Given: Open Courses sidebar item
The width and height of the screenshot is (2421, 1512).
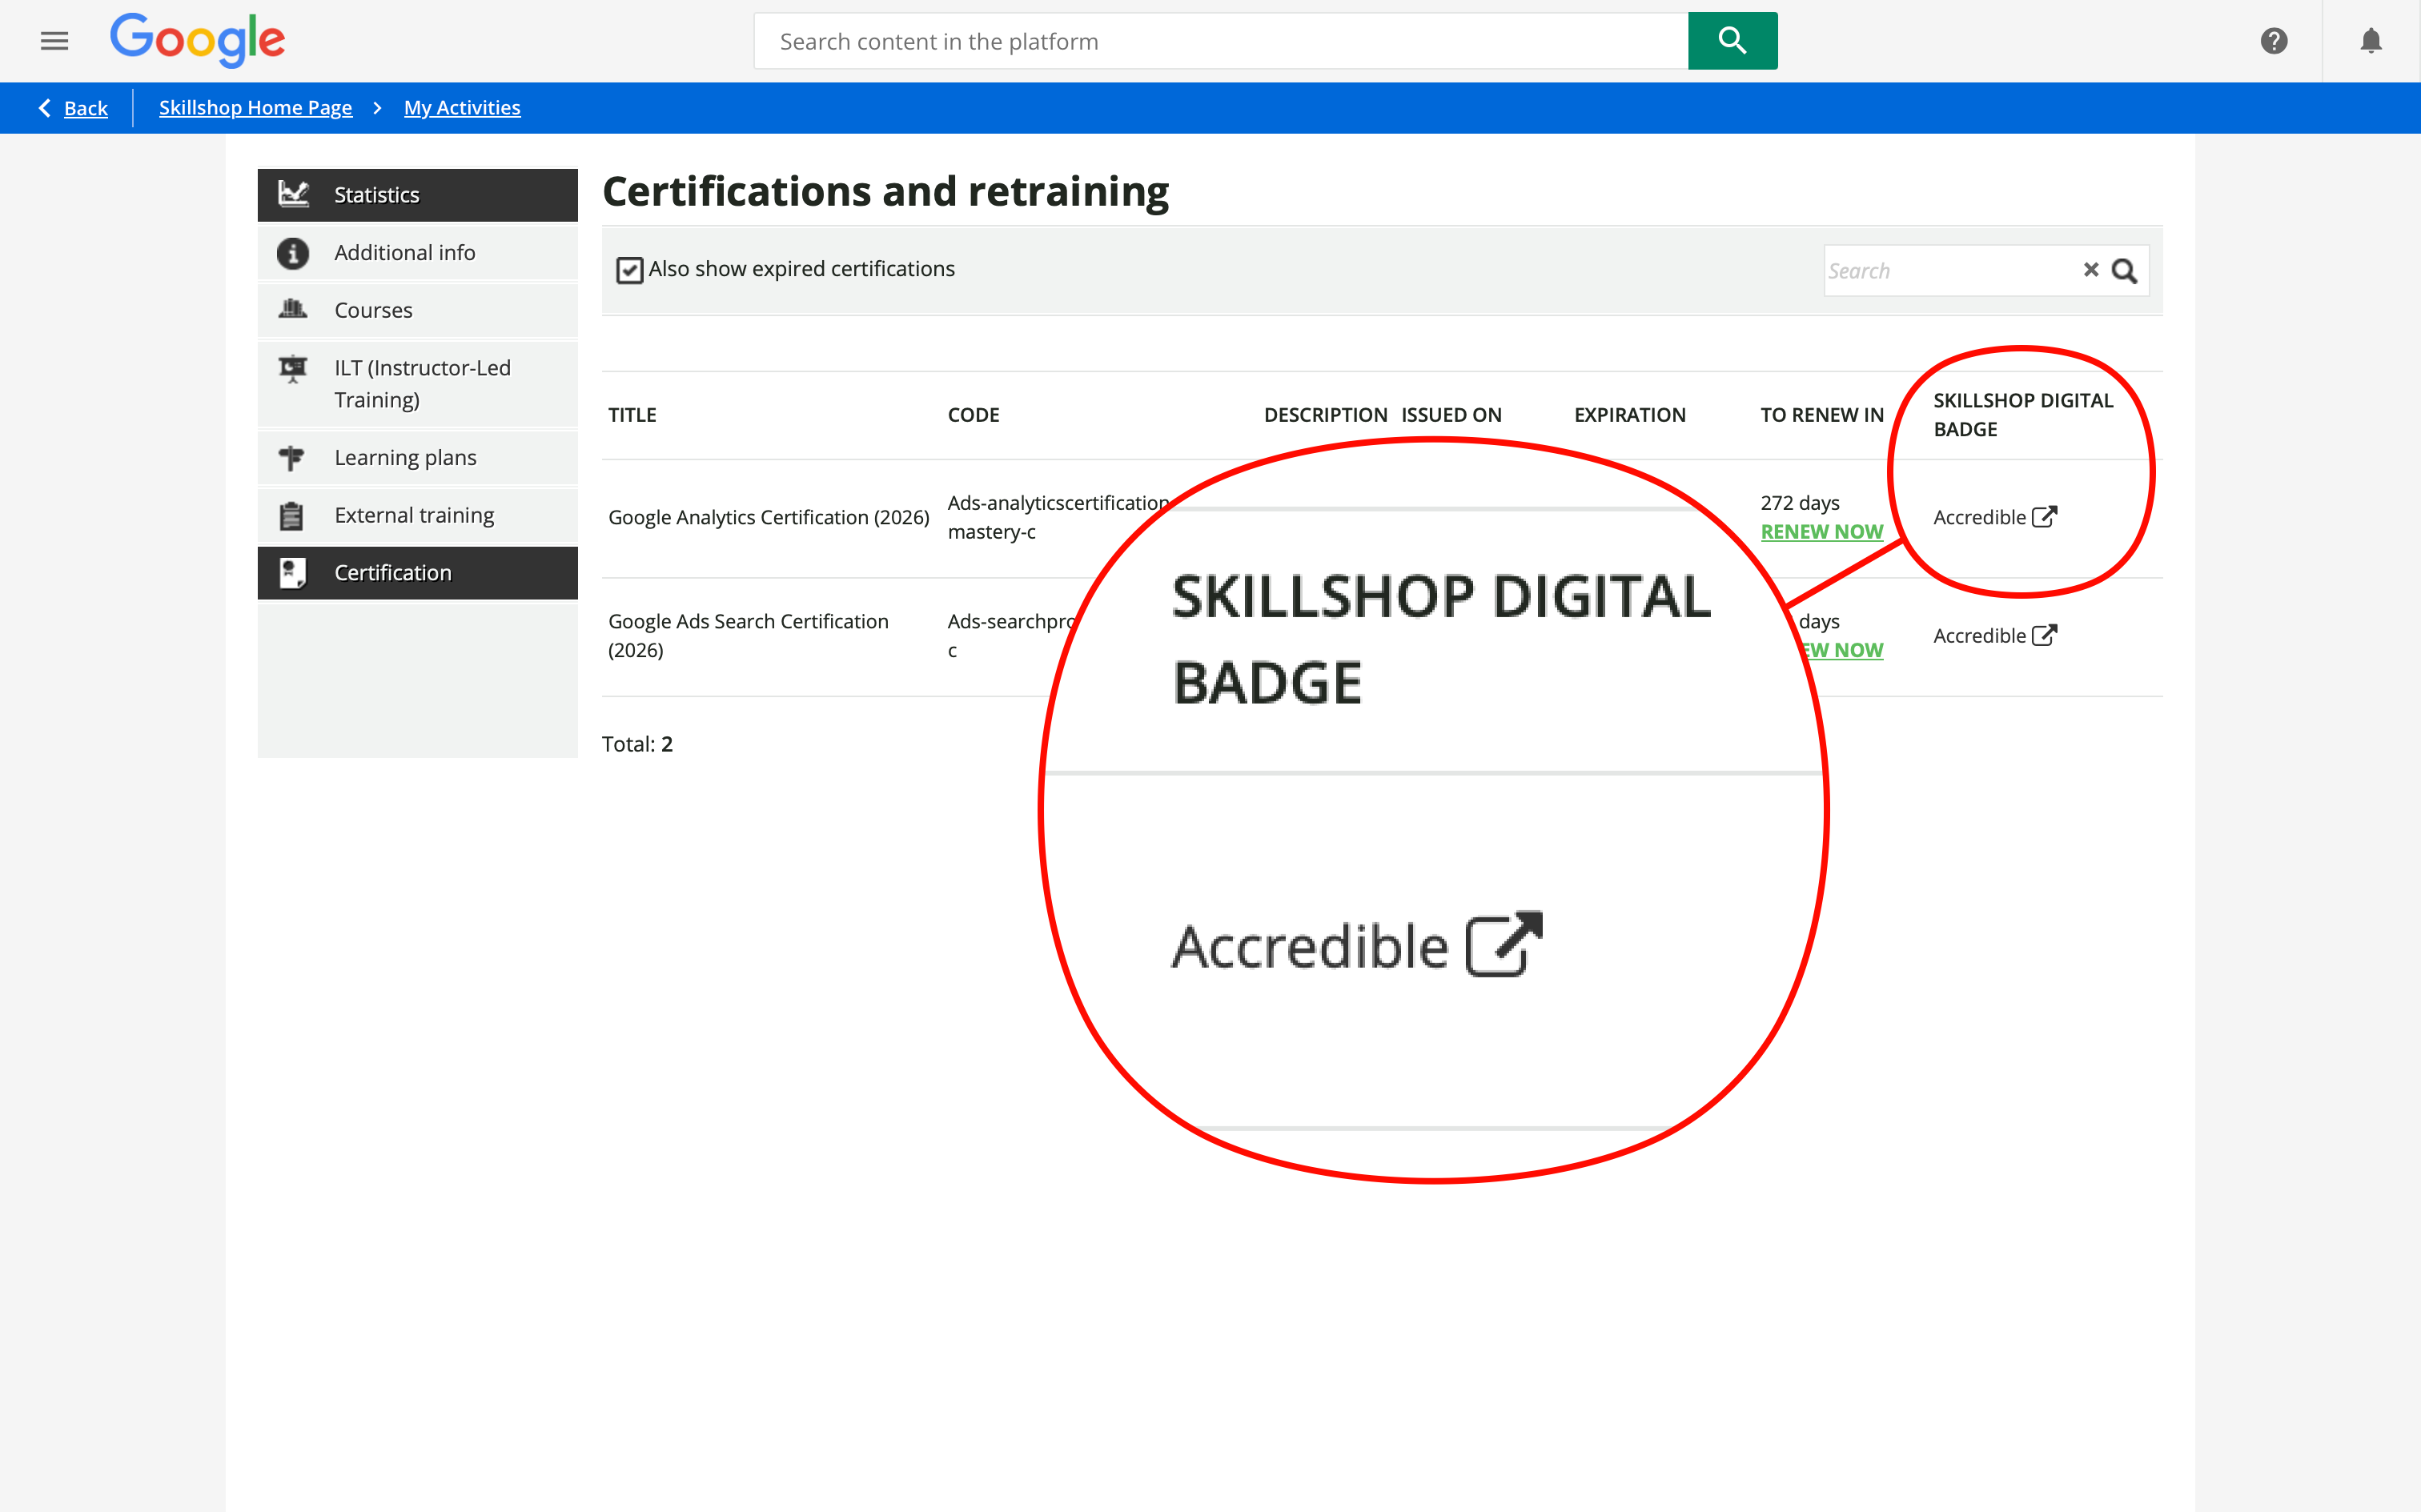Looking at the screenshot, I should (418, 310).
